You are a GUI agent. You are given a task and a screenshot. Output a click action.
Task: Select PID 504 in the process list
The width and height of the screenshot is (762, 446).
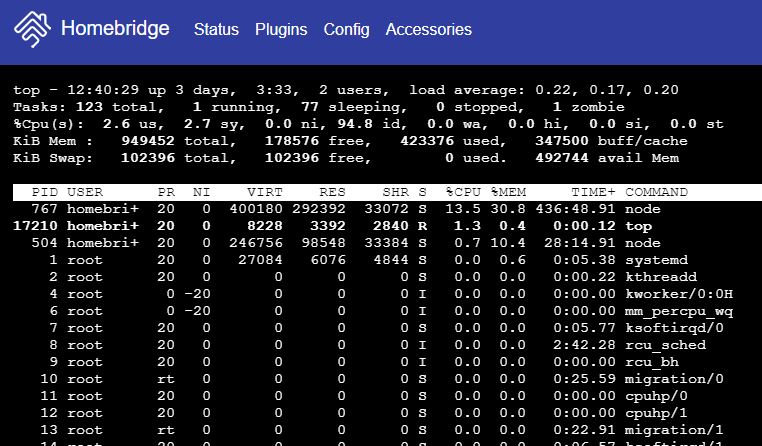click(45, 243)
